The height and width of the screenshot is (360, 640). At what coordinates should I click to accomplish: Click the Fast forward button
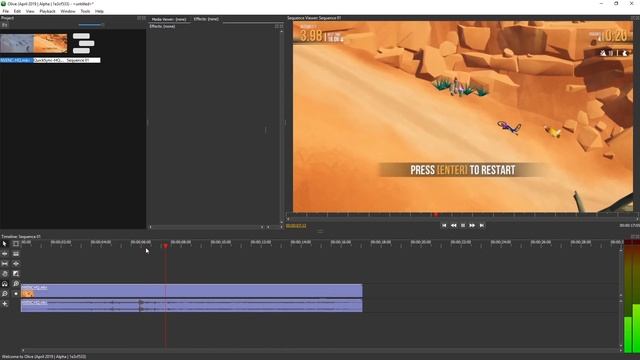tap(472, 225)
